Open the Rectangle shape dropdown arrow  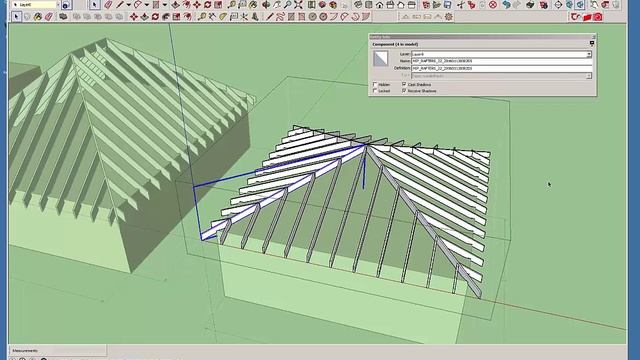[x=164, y=5]
